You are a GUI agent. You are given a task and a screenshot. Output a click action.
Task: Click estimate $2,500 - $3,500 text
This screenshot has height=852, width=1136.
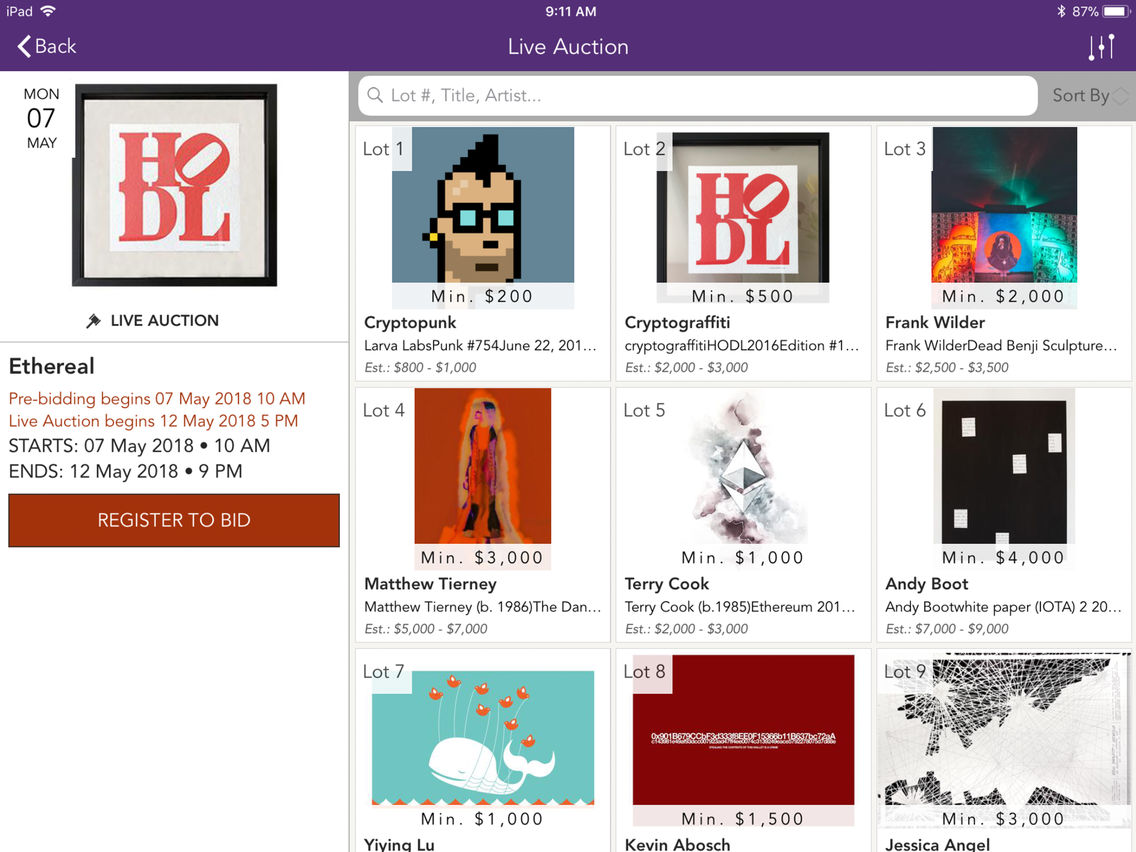(x=947, y=367)
